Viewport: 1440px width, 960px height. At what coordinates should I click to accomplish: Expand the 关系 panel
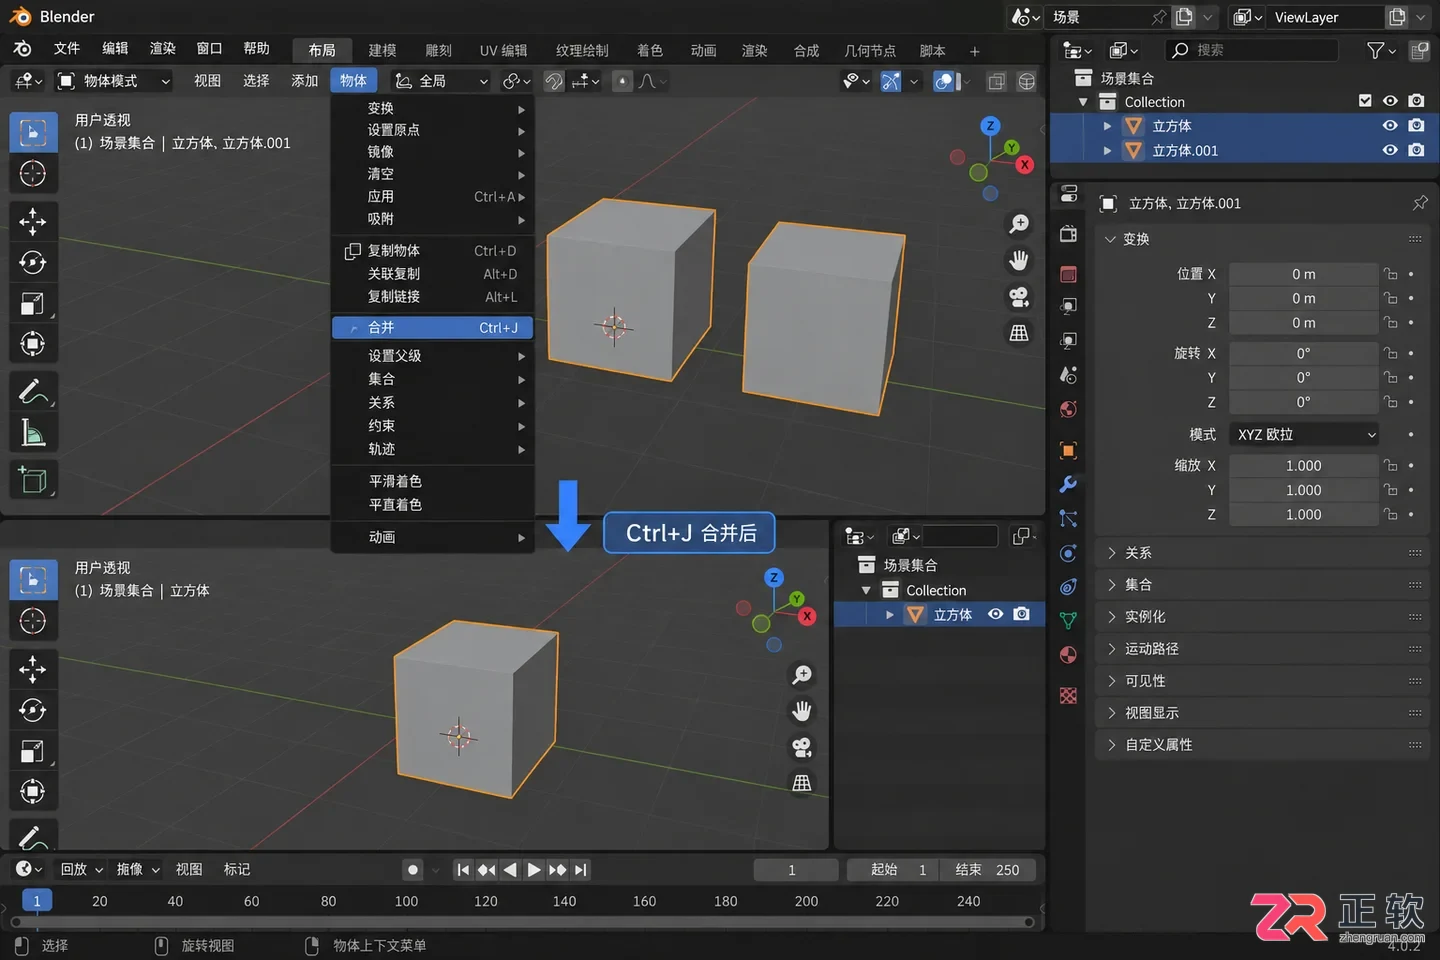(1264, 553)
